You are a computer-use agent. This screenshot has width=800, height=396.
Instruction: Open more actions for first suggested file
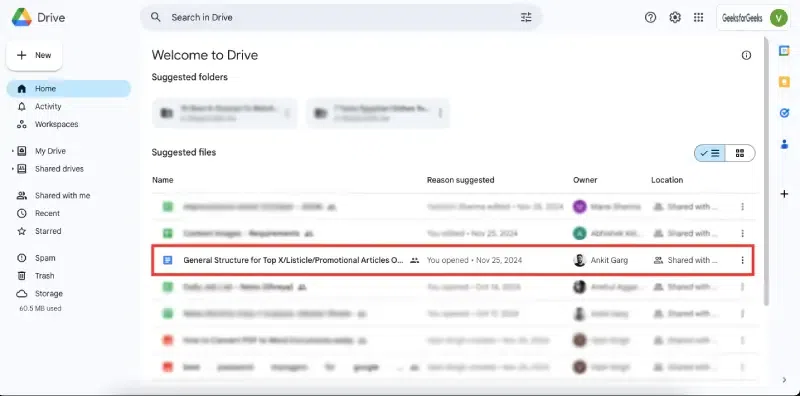tap(742, 207)
